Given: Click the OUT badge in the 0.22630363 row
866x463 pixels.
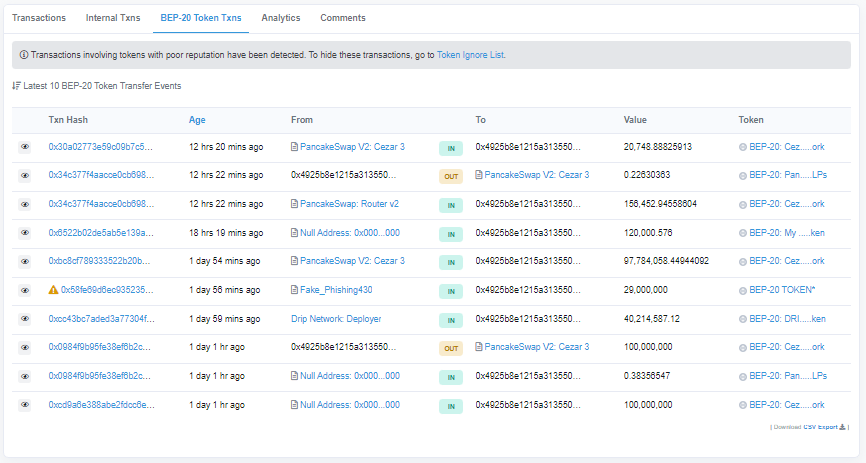Looking at the screenshot, I should (451, 177).
